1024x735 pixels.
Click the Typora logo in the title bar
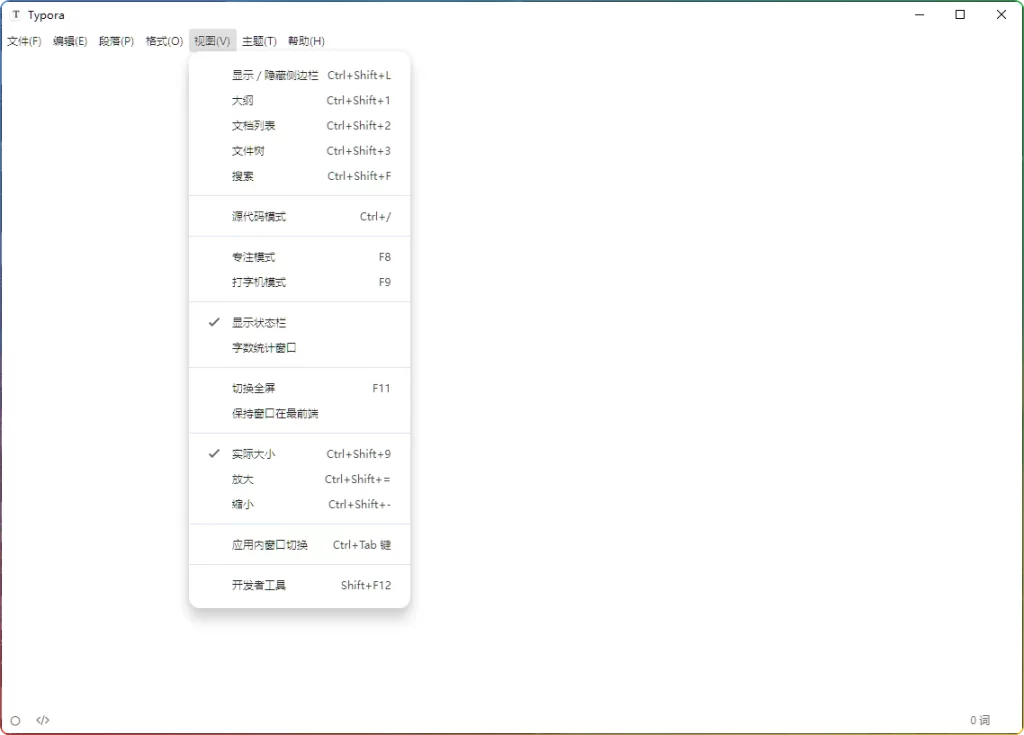(14, 14)
